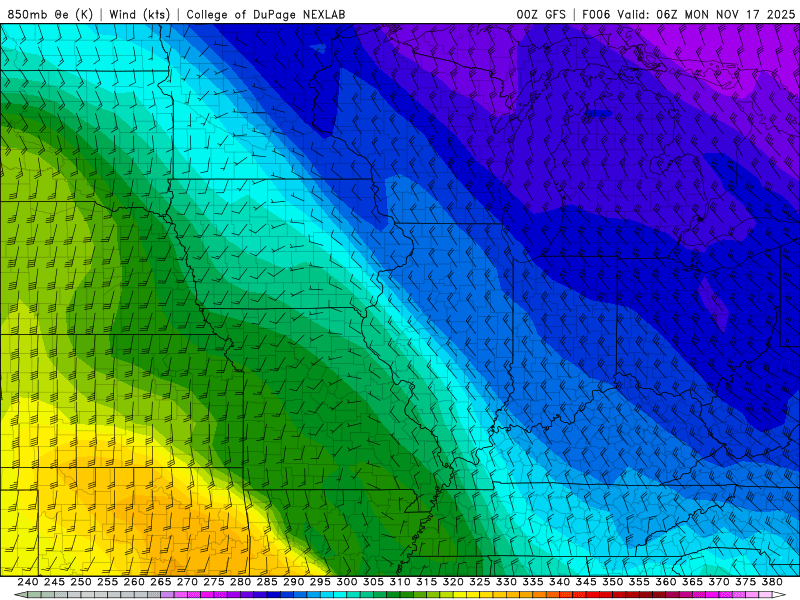
Task: Click the 'MON NOV 17 2025' valid date
Action: point(740,14)
